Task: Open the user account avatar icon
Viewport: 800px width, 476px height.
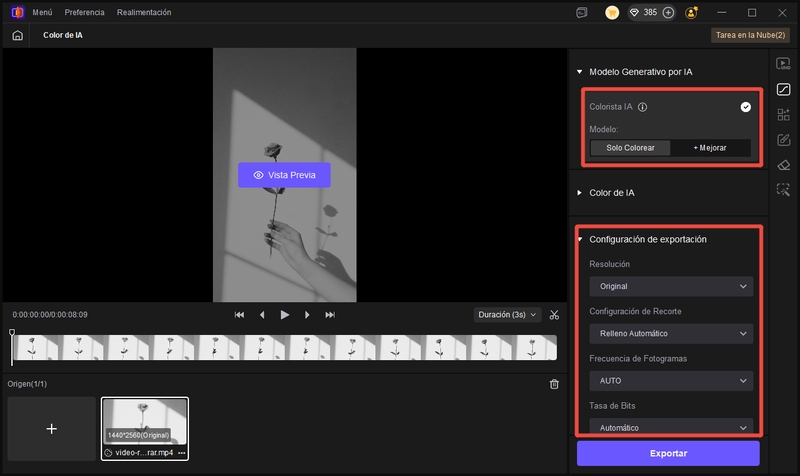Action: [692, 13]
